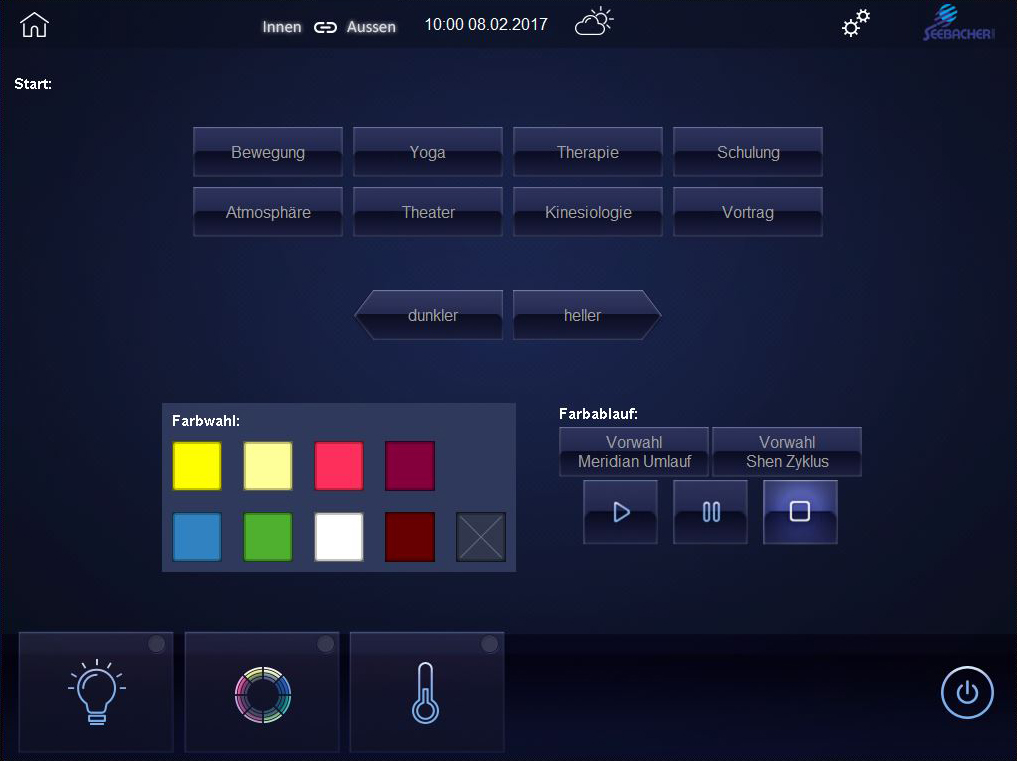Open settings via the gears icon
This screenshot has width=1017, height=761.
click(855, 24)
